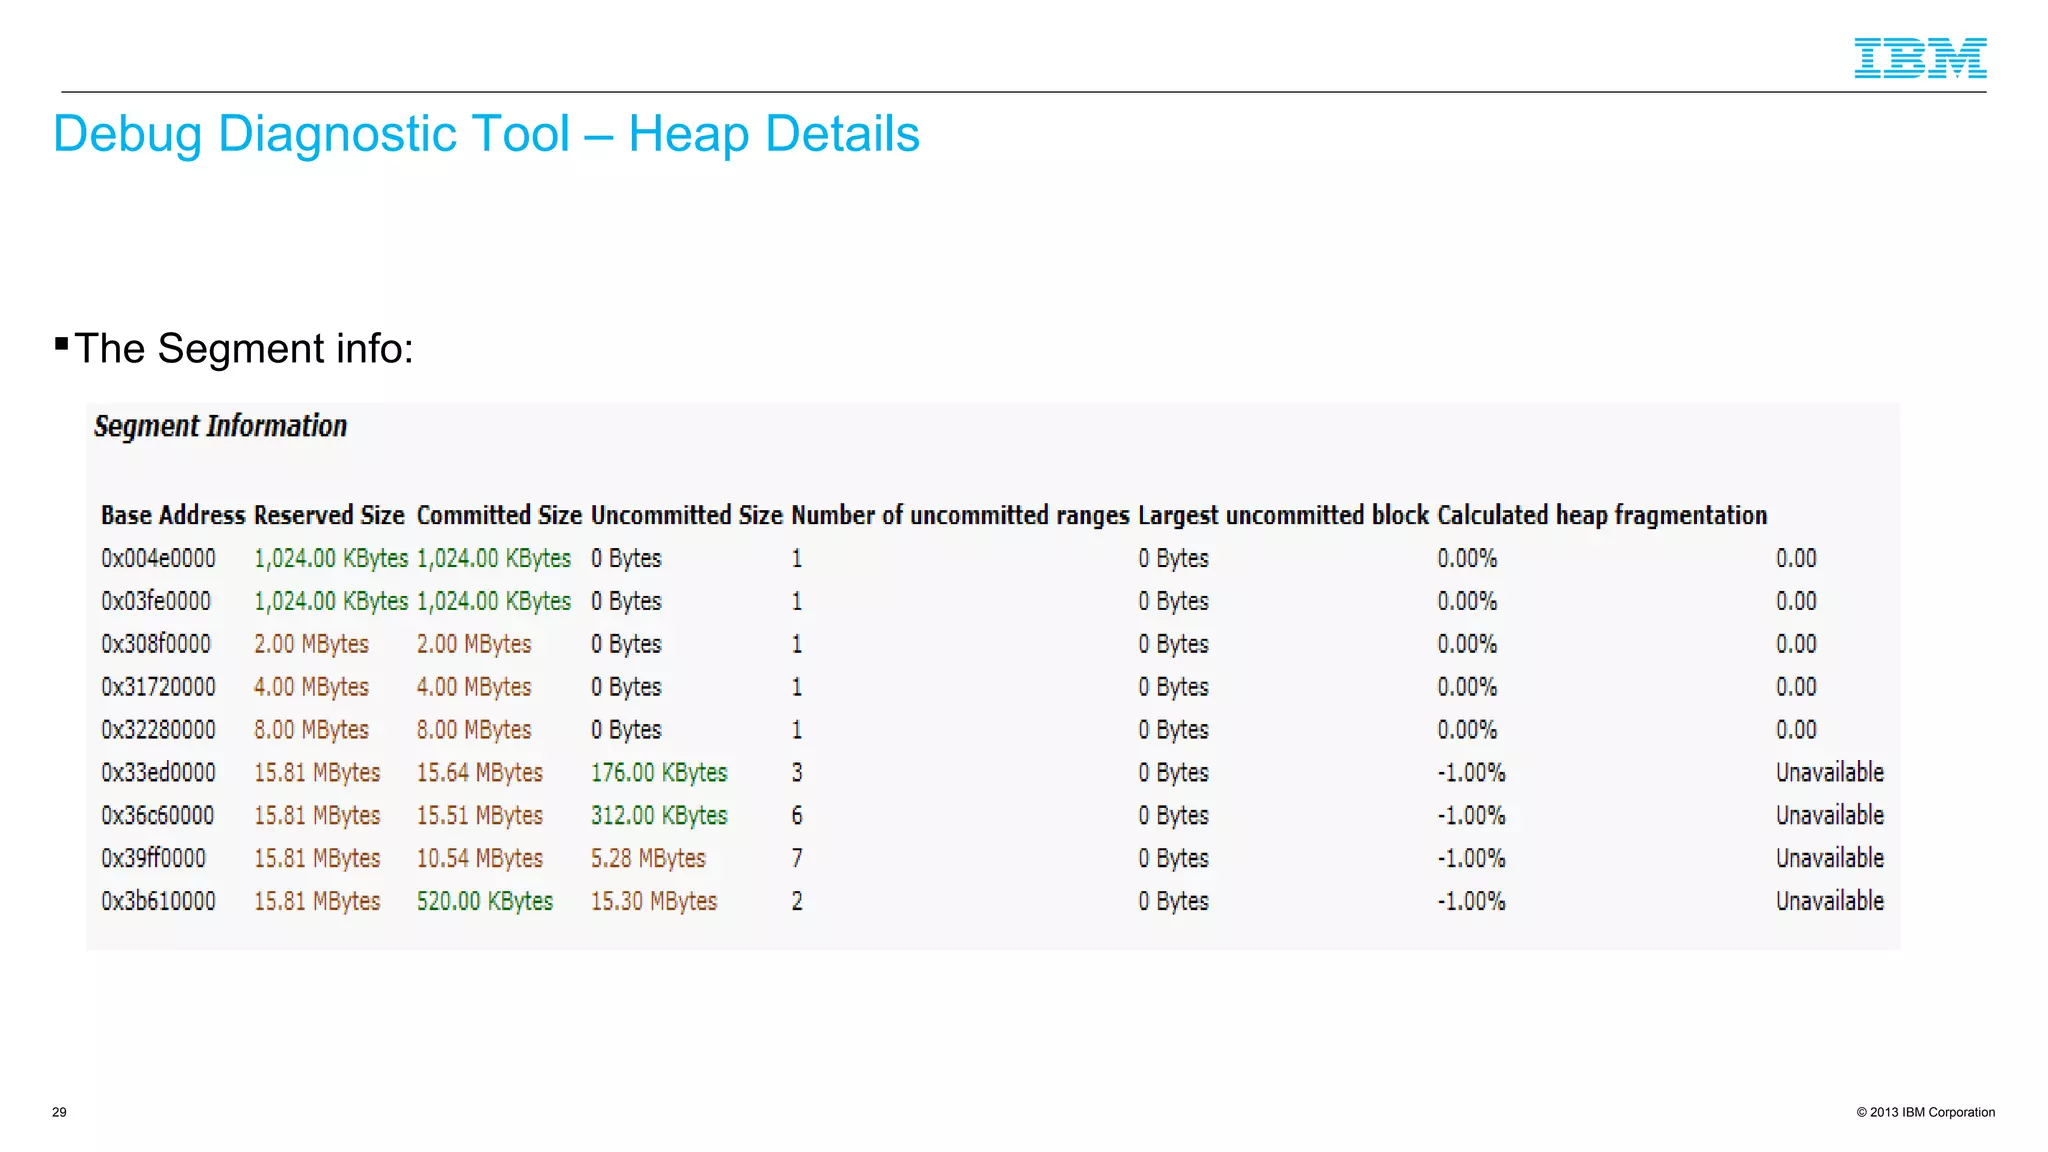Click the Base Address column header
Image resolution: width=2048 pixels, height=1152 pixels.
pyautogui.click(x=173, y=515)
